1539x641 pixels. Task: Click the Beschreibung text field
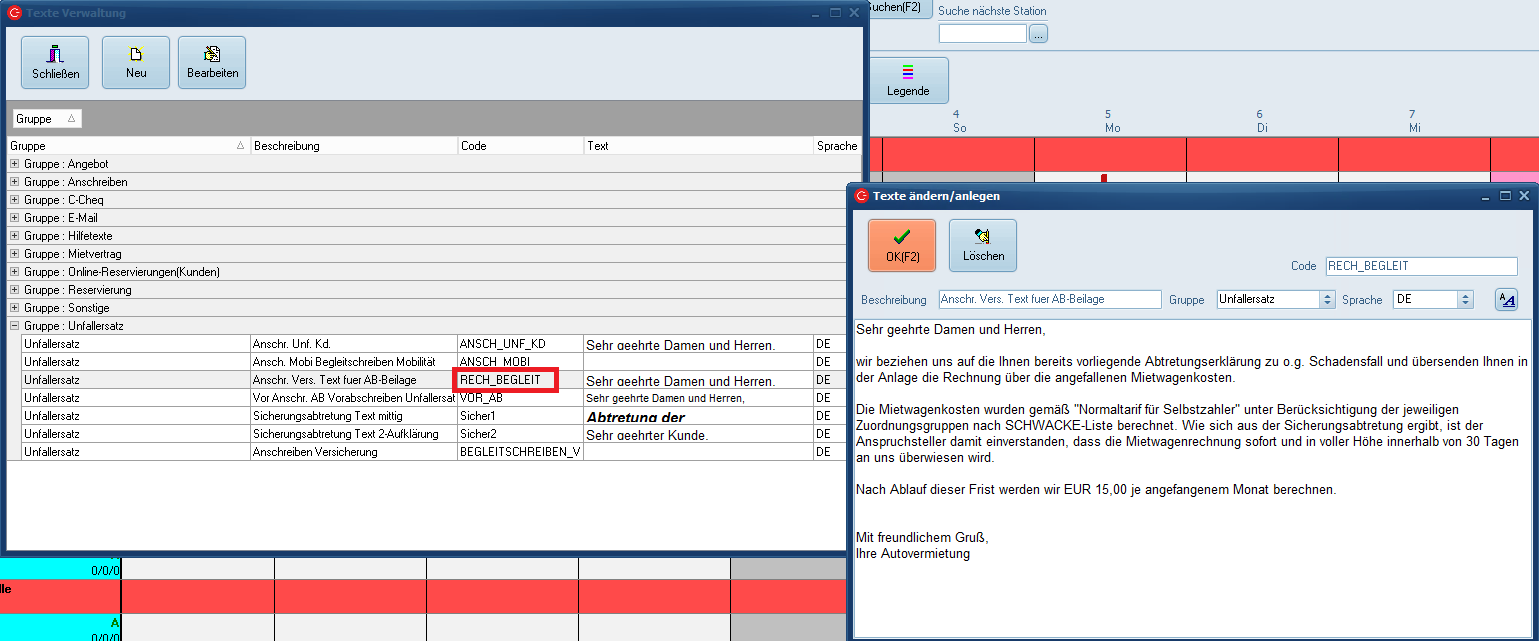coord(1049,300)
